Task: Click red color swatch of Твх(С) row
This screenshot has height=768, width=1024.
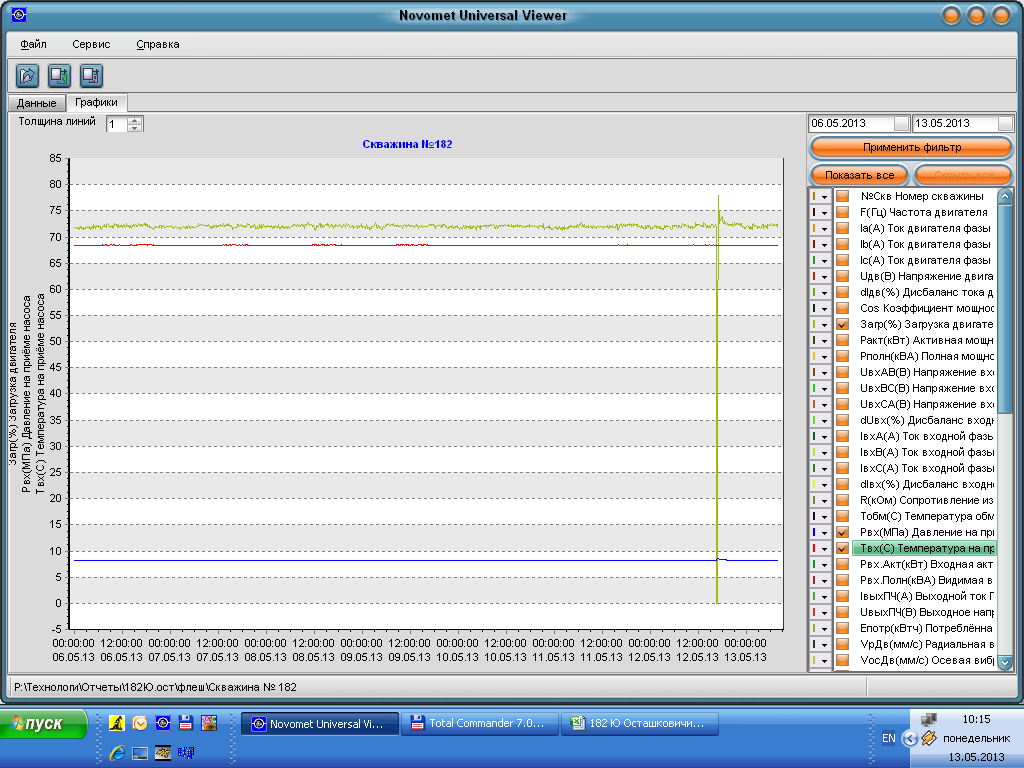Action: (x=814, y=549)
